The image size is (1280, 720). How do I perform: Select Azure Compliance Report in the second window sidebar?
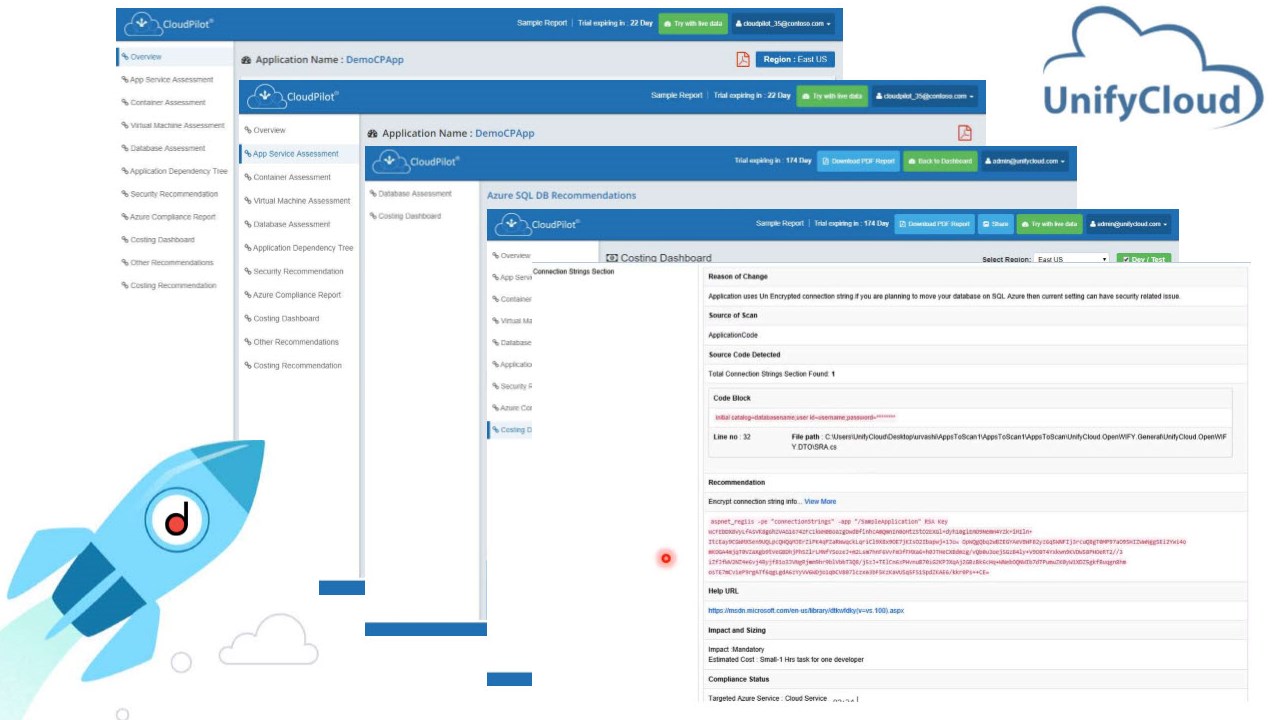click(299, 295)
